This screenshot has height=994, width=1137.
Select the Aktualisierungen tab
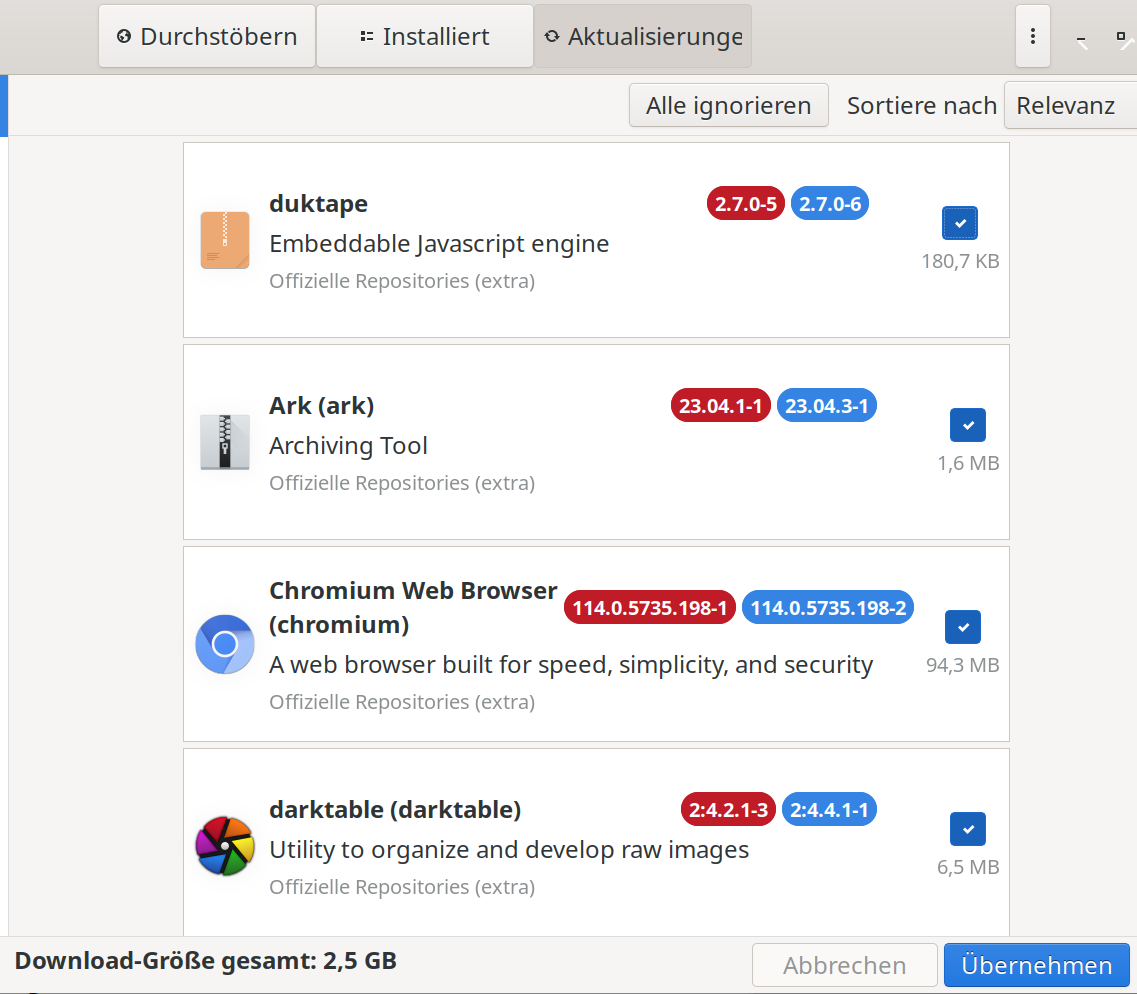pyautogui.click(x=643, y=37)
